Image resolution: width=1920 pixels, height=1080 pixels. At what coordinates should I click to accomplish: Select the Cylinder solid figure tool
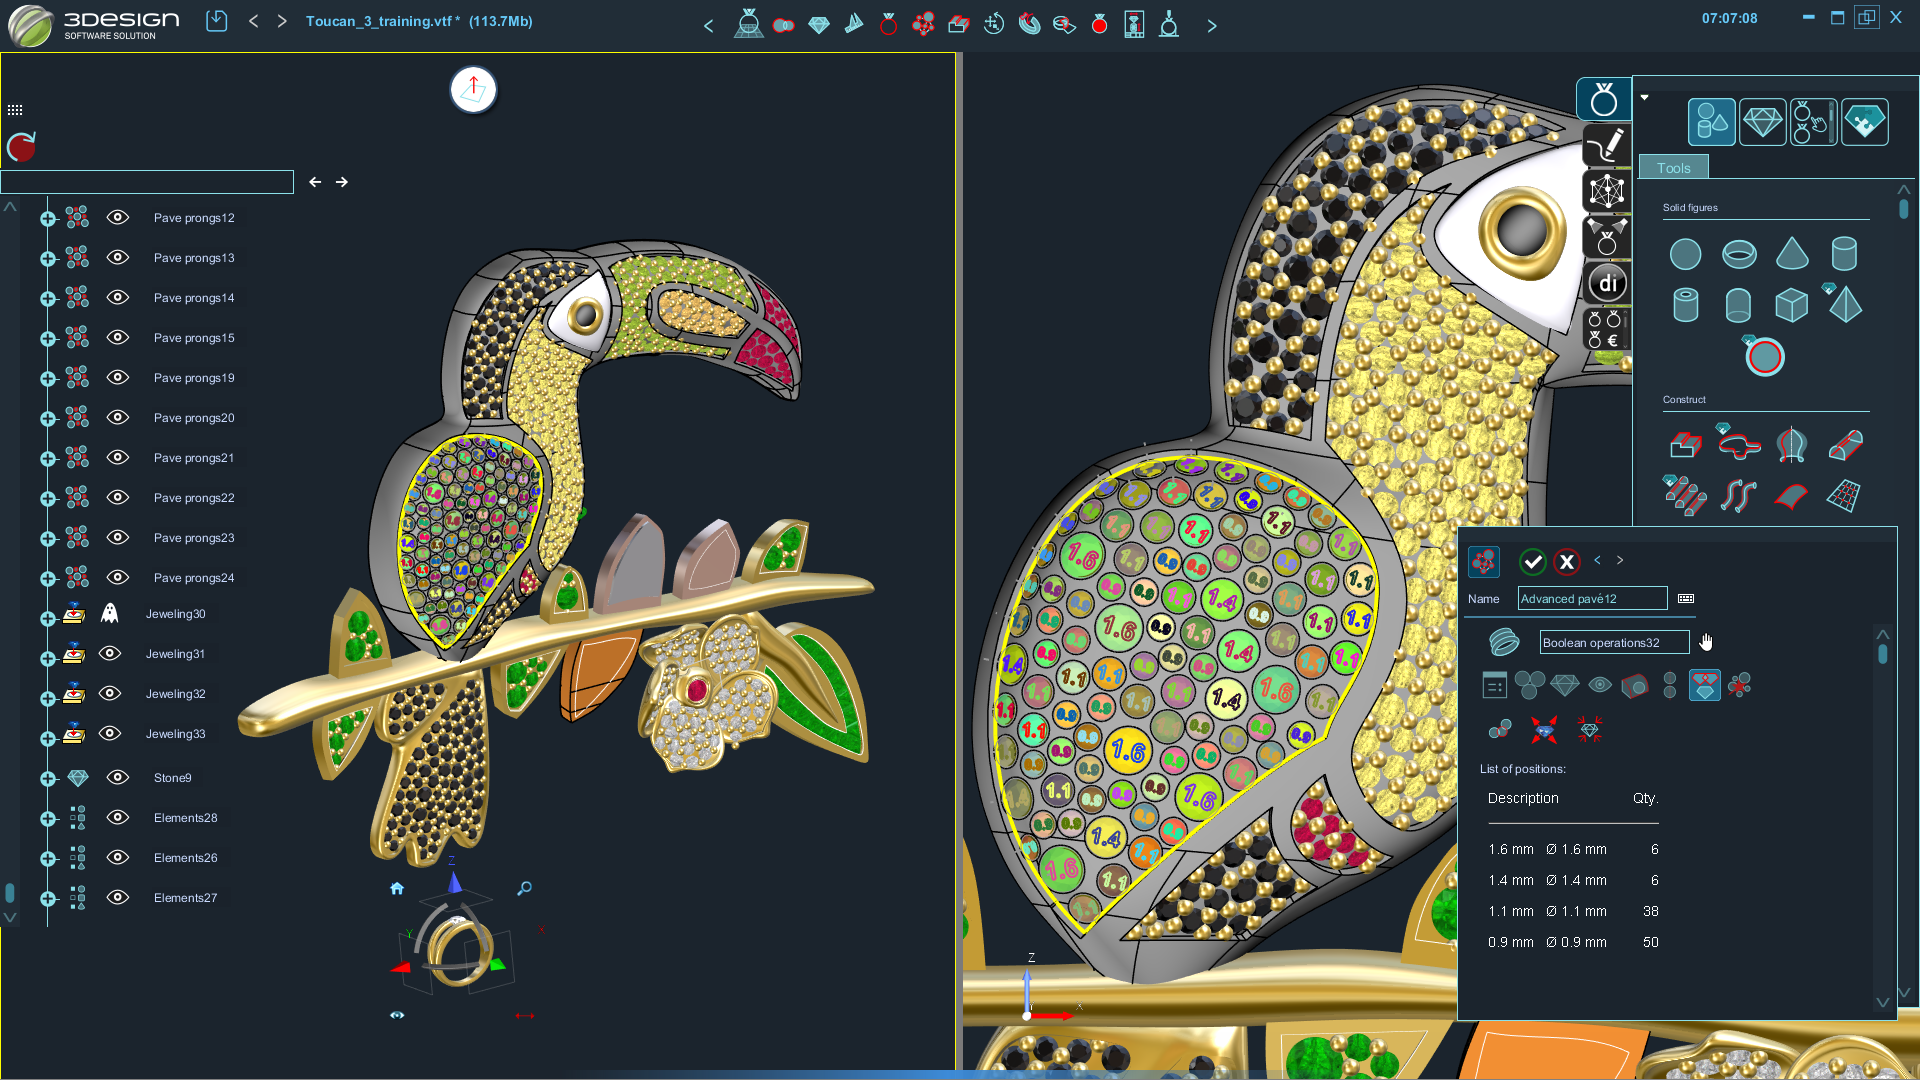point(1845,253)
